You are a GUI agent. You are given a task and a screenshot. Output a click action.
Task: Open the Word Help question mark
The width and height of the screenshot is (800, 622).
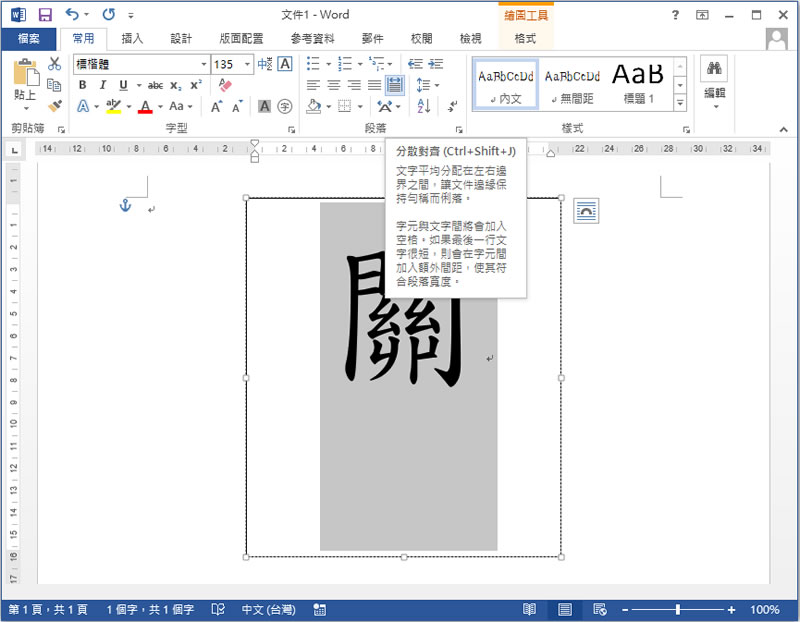[676, 15]
